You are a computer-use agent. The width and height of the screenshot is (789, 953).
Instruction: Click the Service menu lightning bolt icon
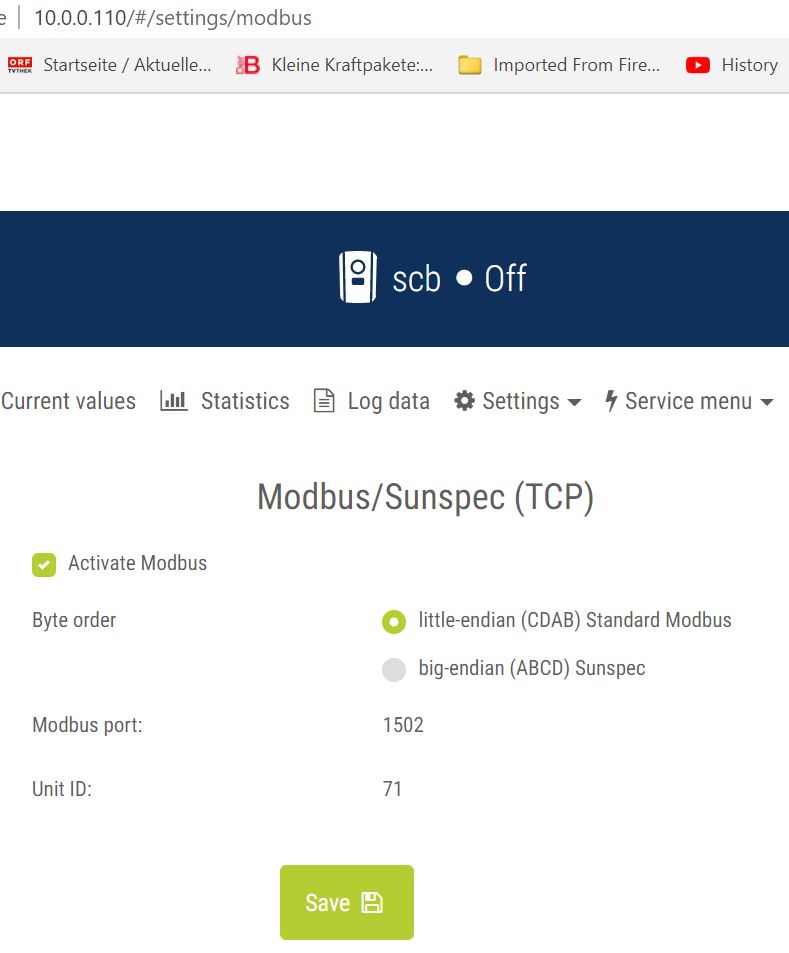(611, 401)
